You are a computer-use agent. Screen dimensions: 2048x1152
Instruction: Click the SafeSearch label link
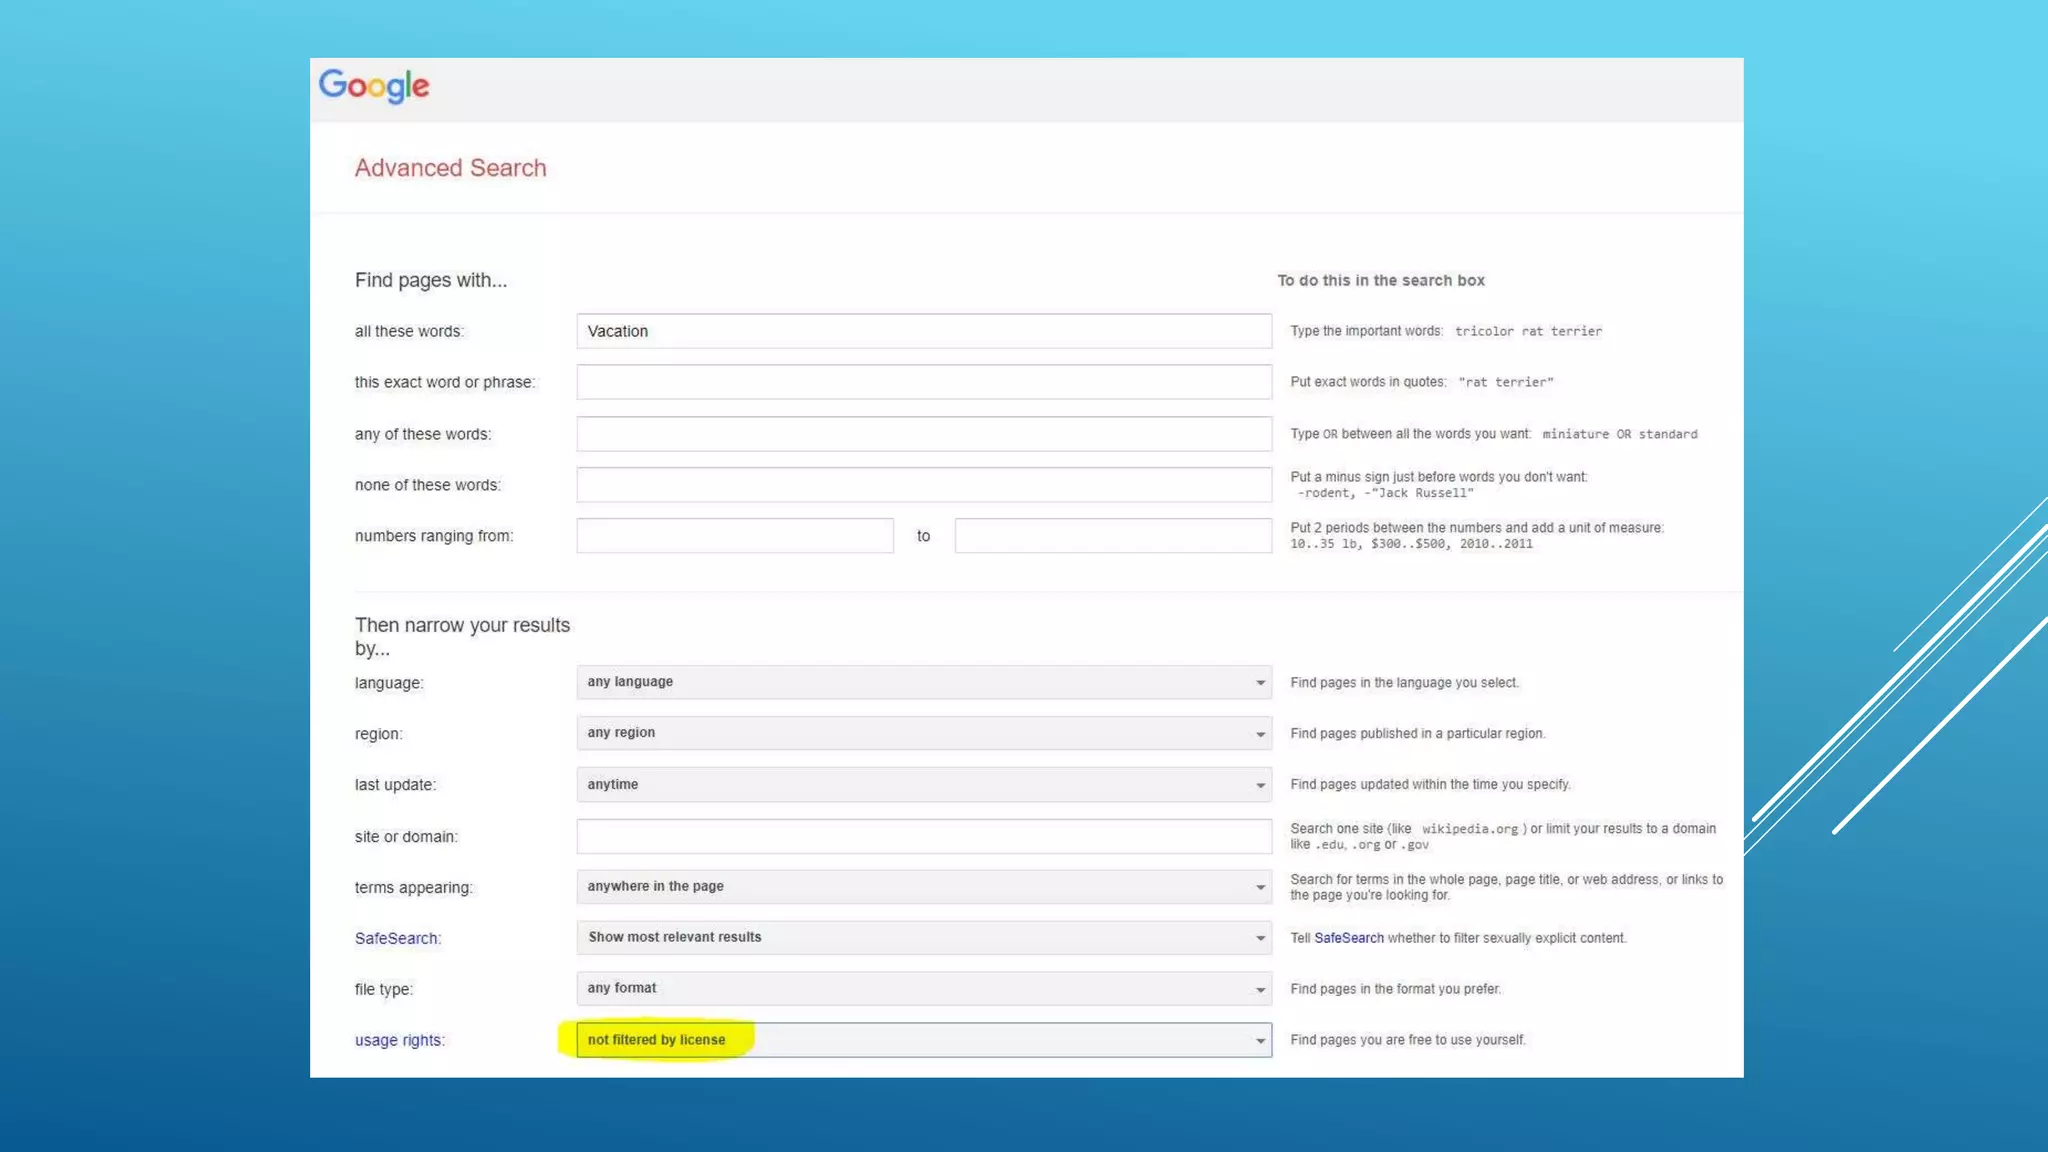(396, 939)
